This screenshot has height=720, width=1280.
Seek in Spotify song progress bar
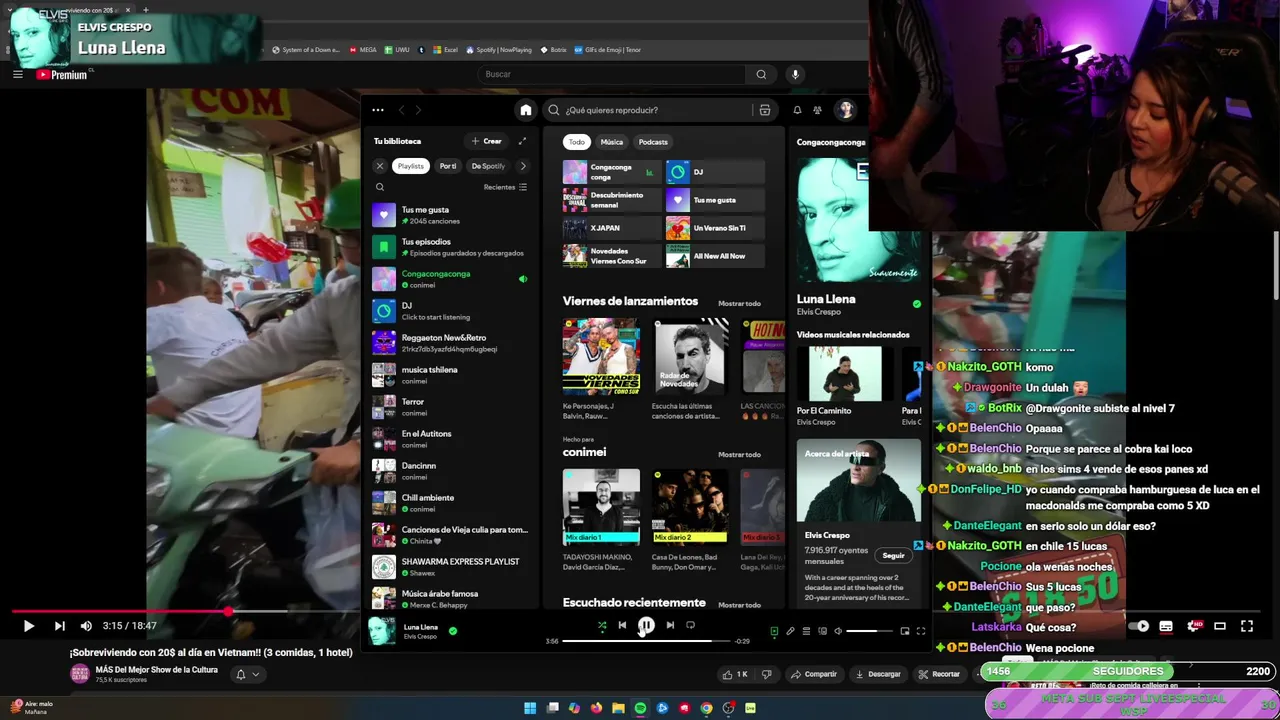tap(646, 641)
